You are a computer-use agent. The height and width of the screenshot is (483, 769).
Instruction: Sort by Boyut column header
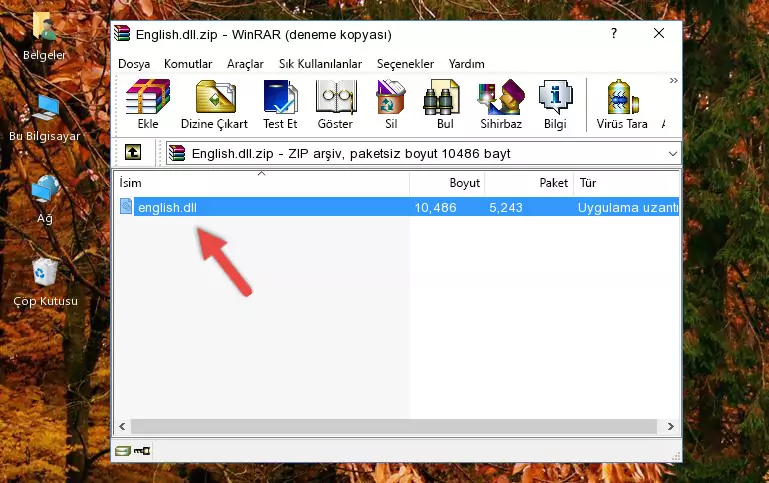(447, 182)
